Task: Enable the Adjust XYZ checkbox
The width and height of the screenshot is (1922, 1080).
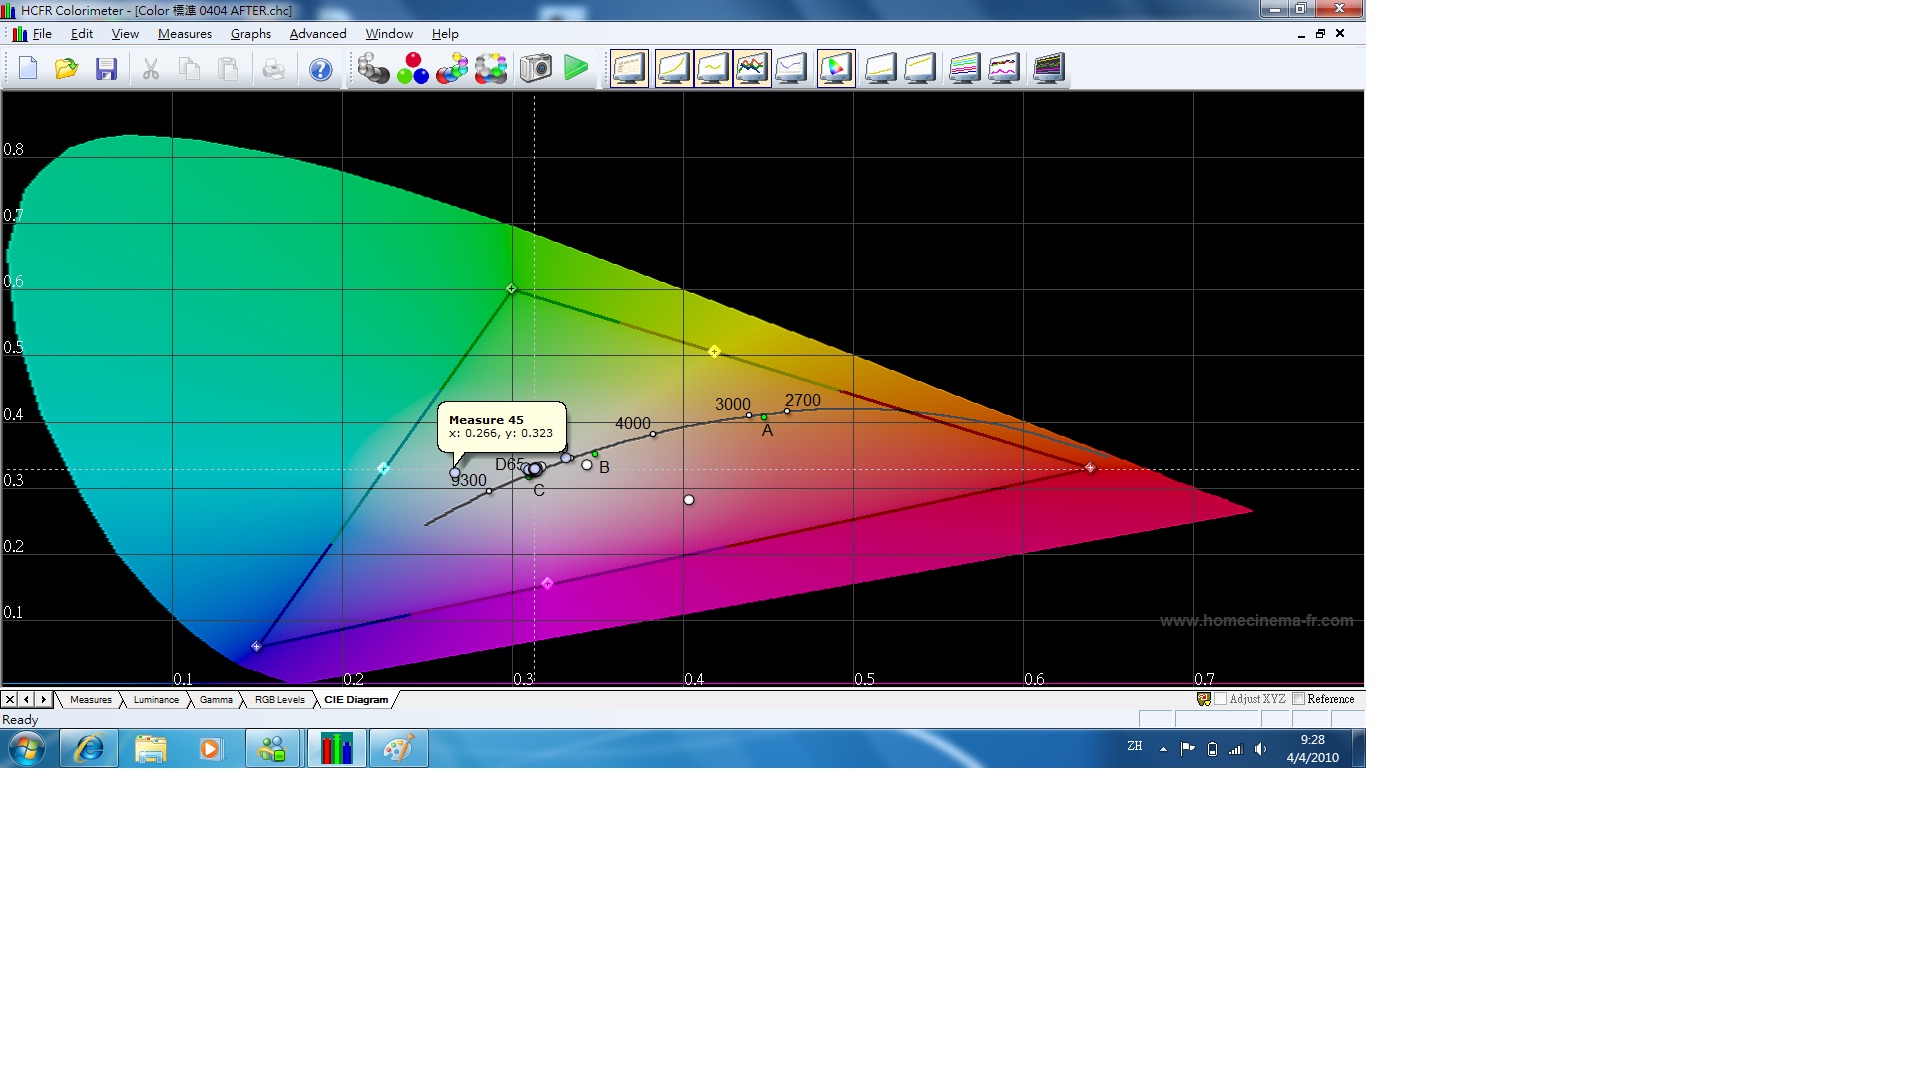Action: click(1220, 699)
